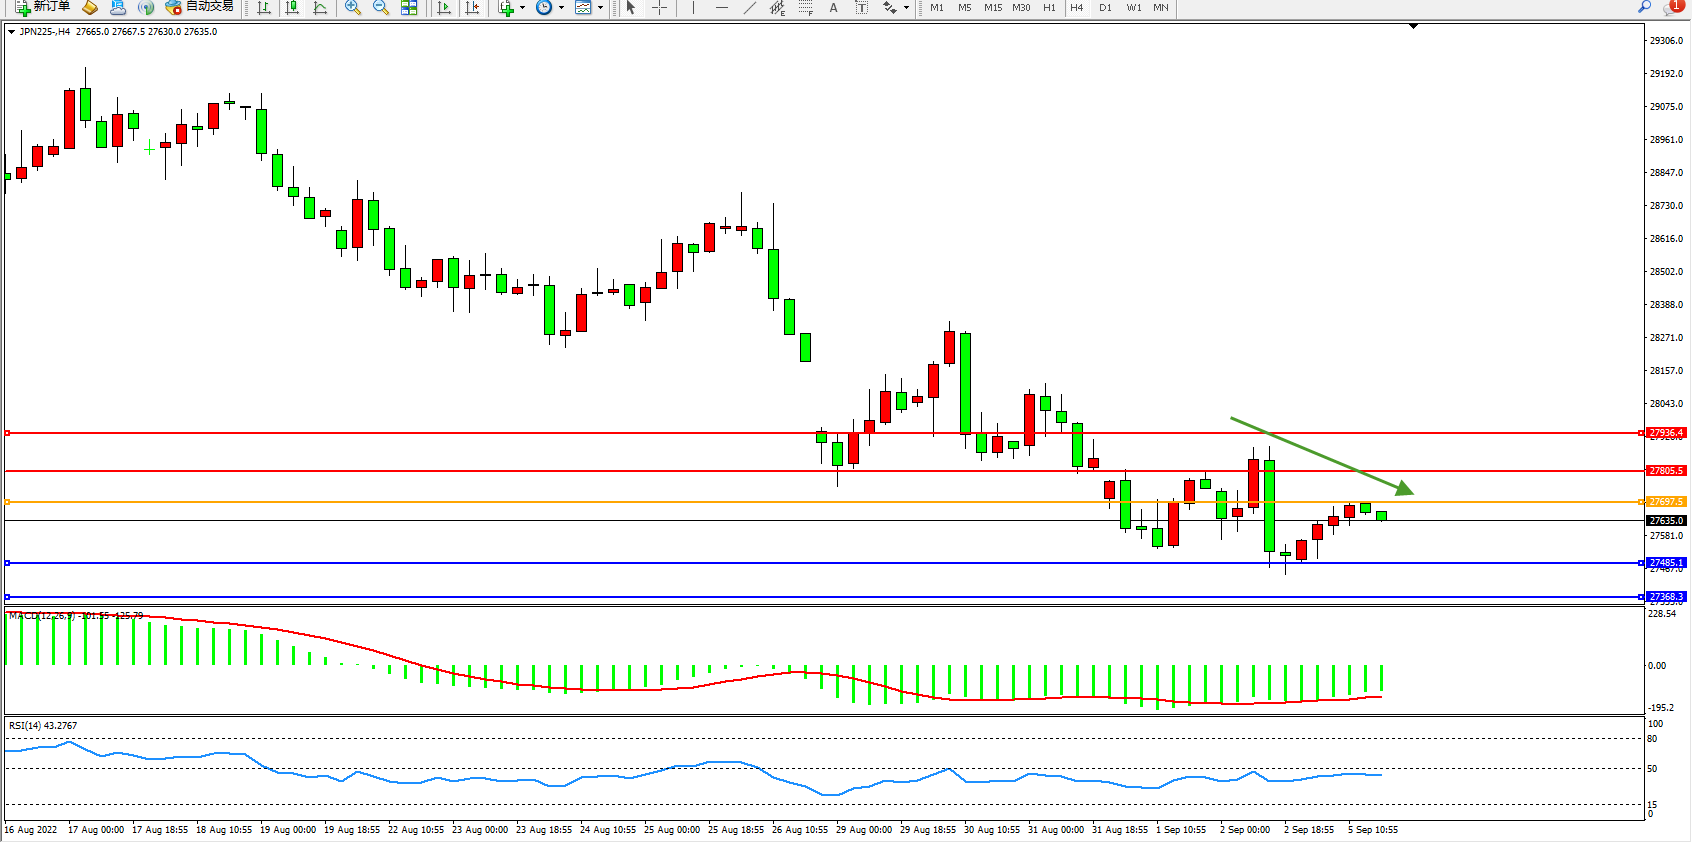Switch chart to line chart display

320,8
